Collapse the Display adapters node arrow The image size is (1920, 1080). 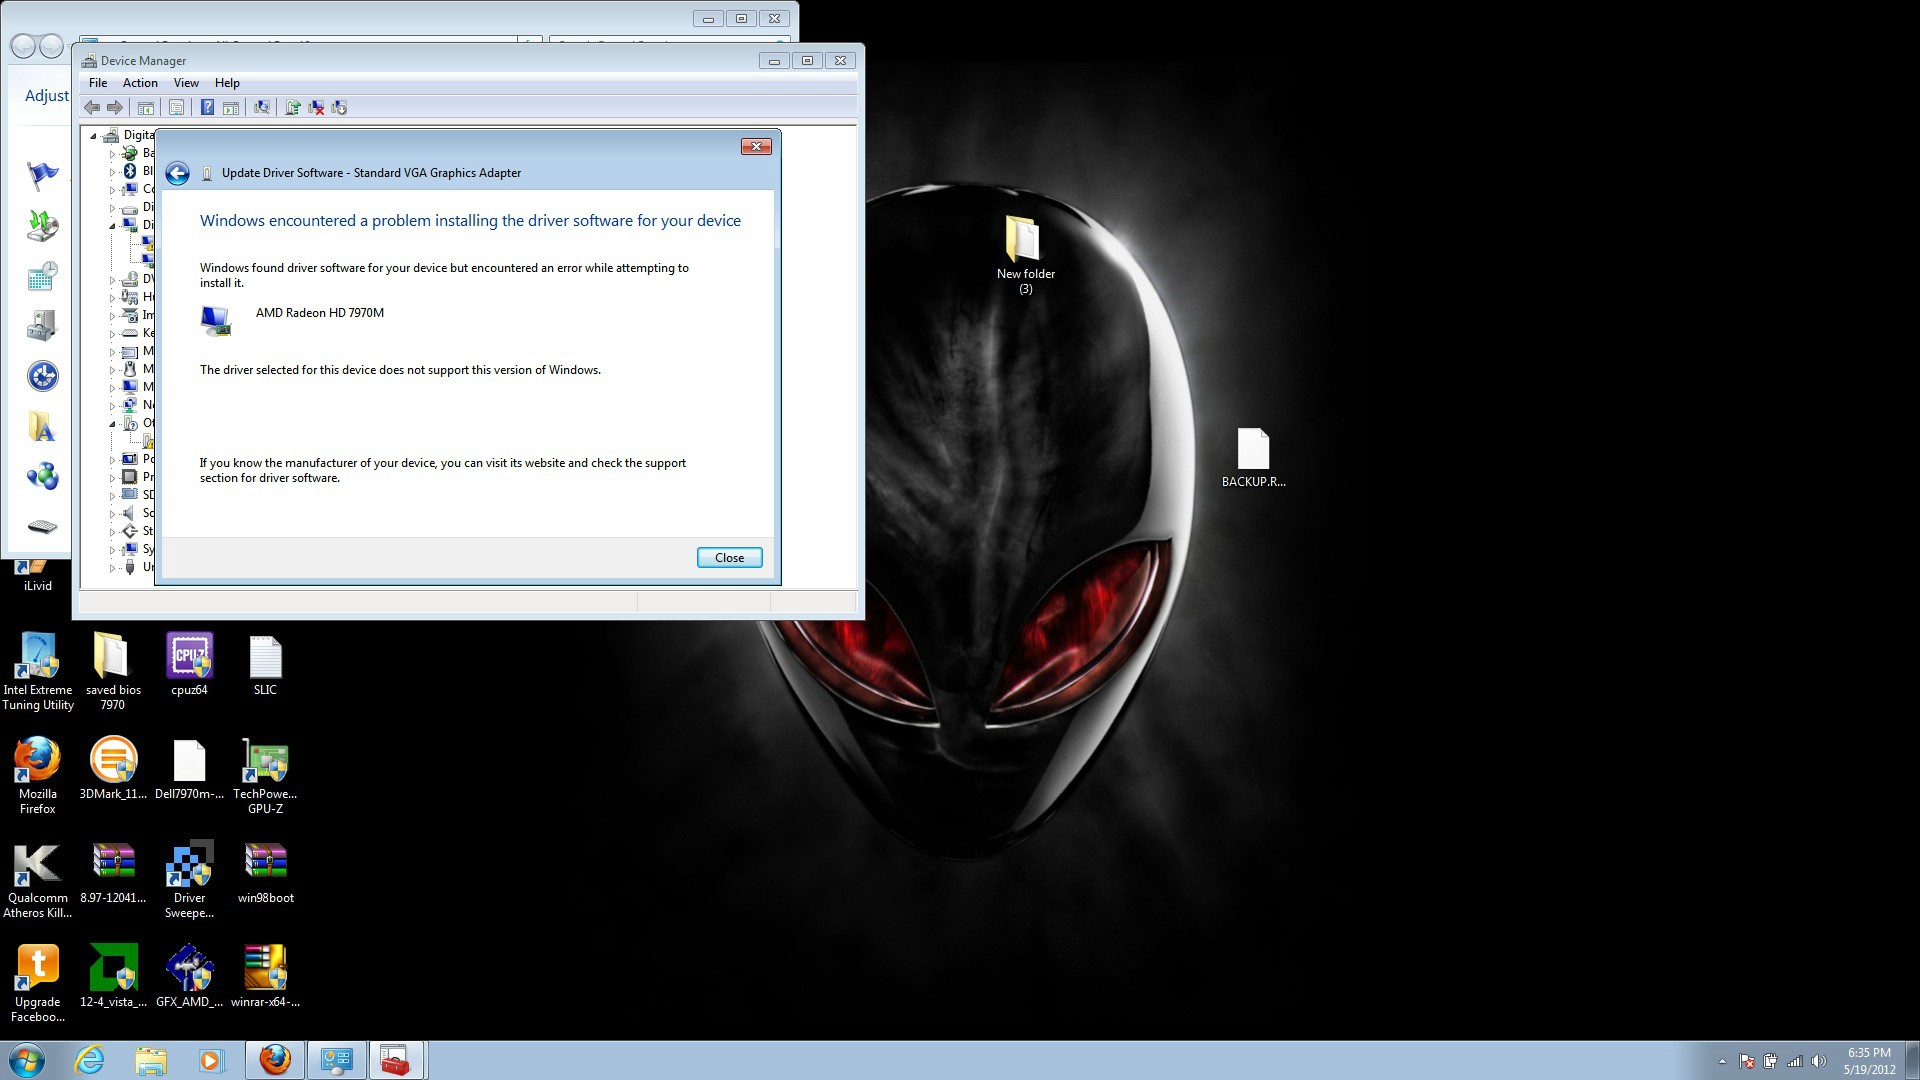(112, 226)
